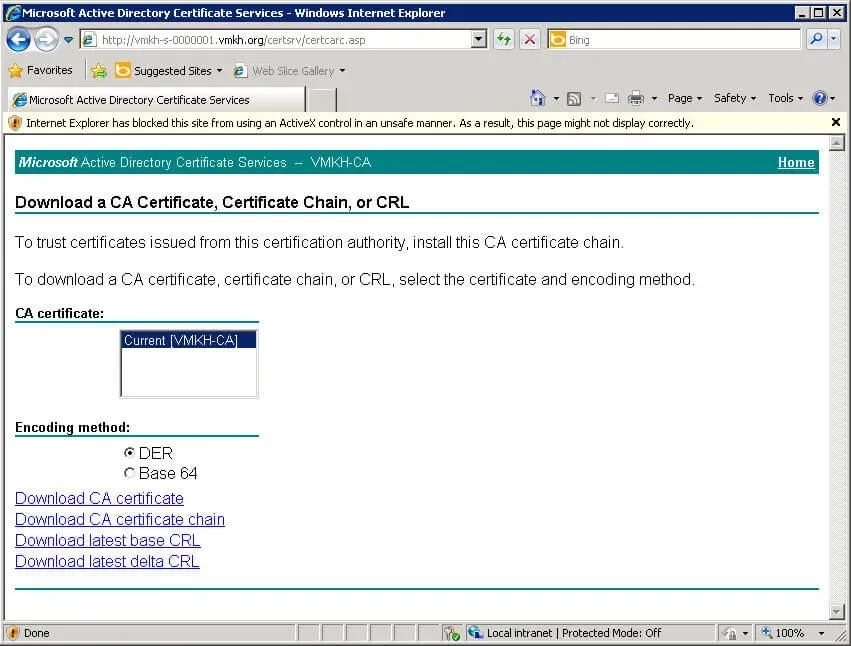Expand the address bar history dropdown
The height and width of the screenshot is (646, 851).
click(x=479, y=40)
